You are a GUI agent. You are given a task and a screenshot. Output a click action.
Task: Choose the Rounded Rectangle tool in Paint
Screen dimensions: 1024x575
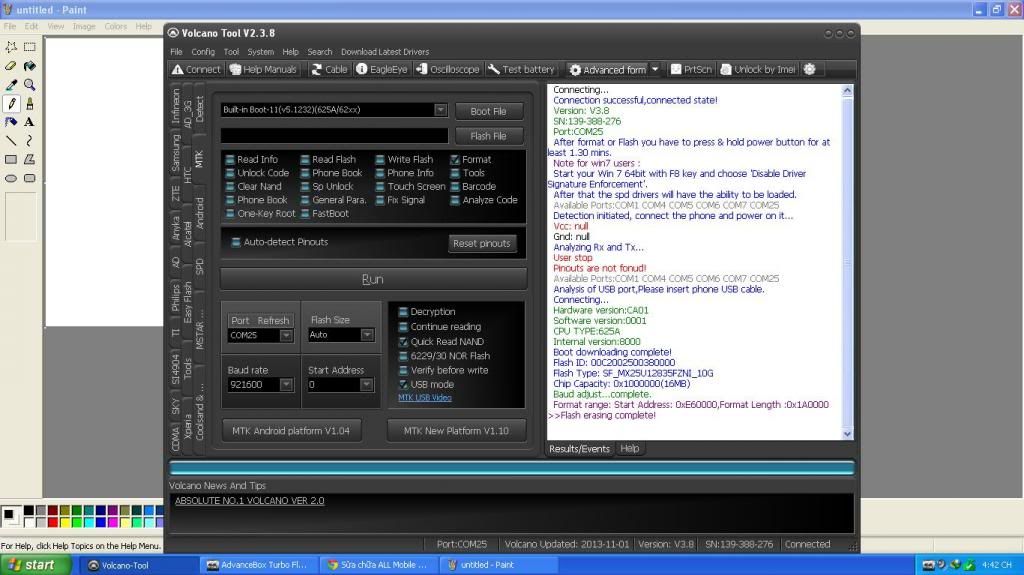coord(29,178)
